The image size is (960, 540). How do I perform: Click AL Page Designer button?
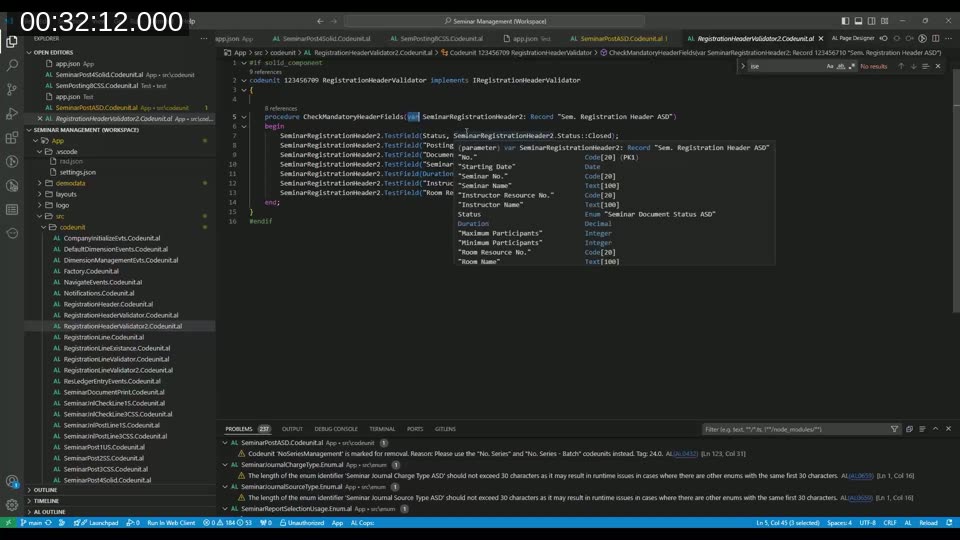(x=853, y=38)
